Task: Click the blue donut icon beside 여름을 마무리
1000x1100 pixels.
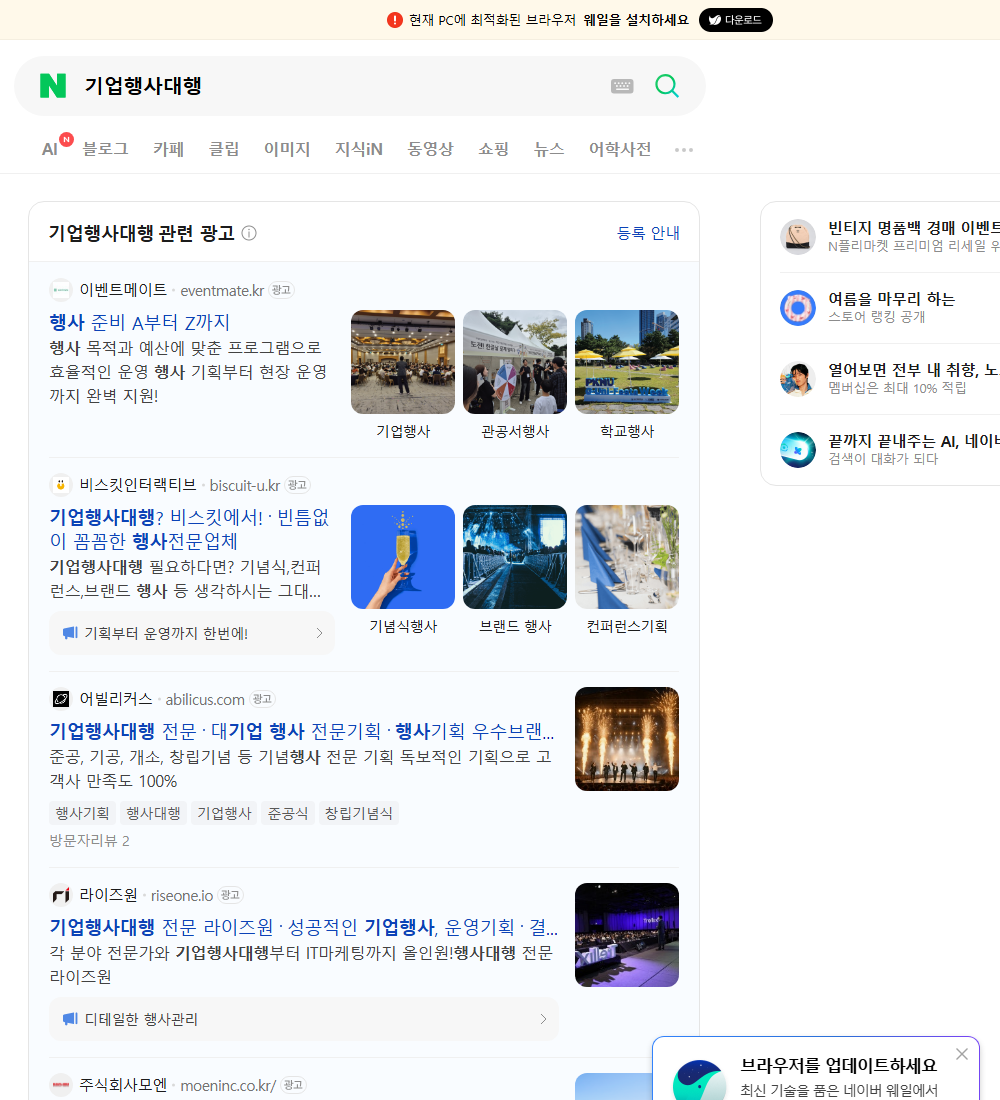Action: click(x=798, y=307)
